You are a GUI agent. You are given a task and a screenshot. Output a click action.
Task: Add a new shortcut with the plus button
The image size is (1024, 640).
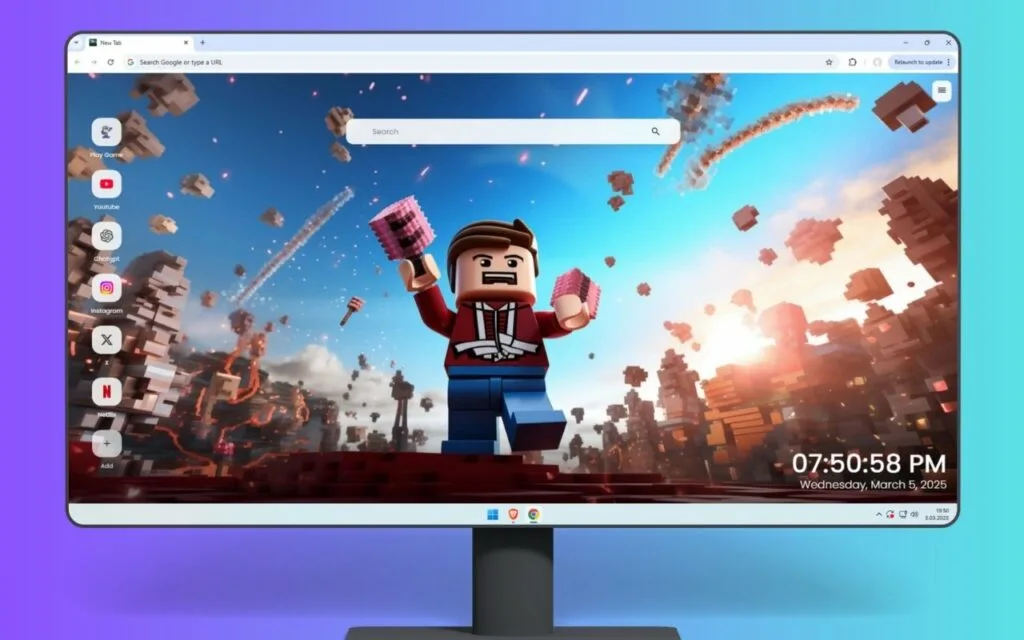106,443
